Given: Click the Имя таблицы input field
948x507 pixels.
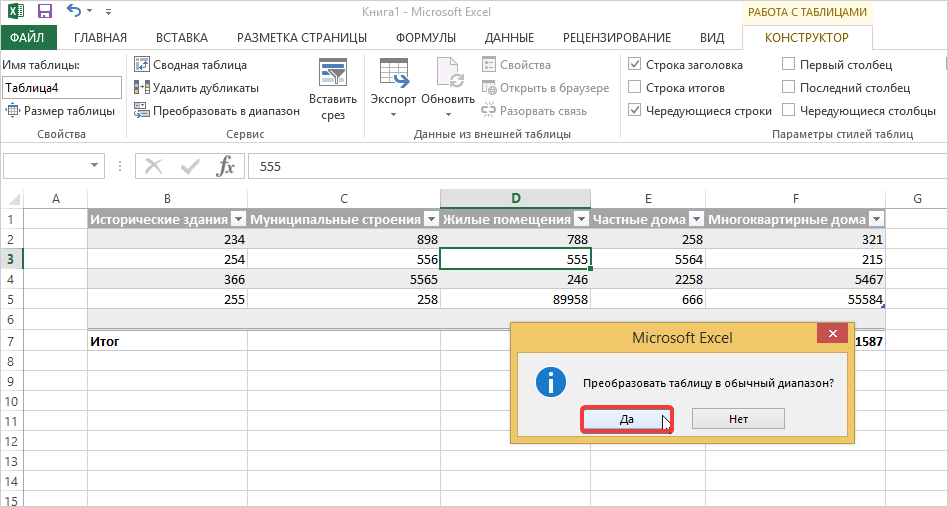Looking at the screenshot, I should (61, 88).
